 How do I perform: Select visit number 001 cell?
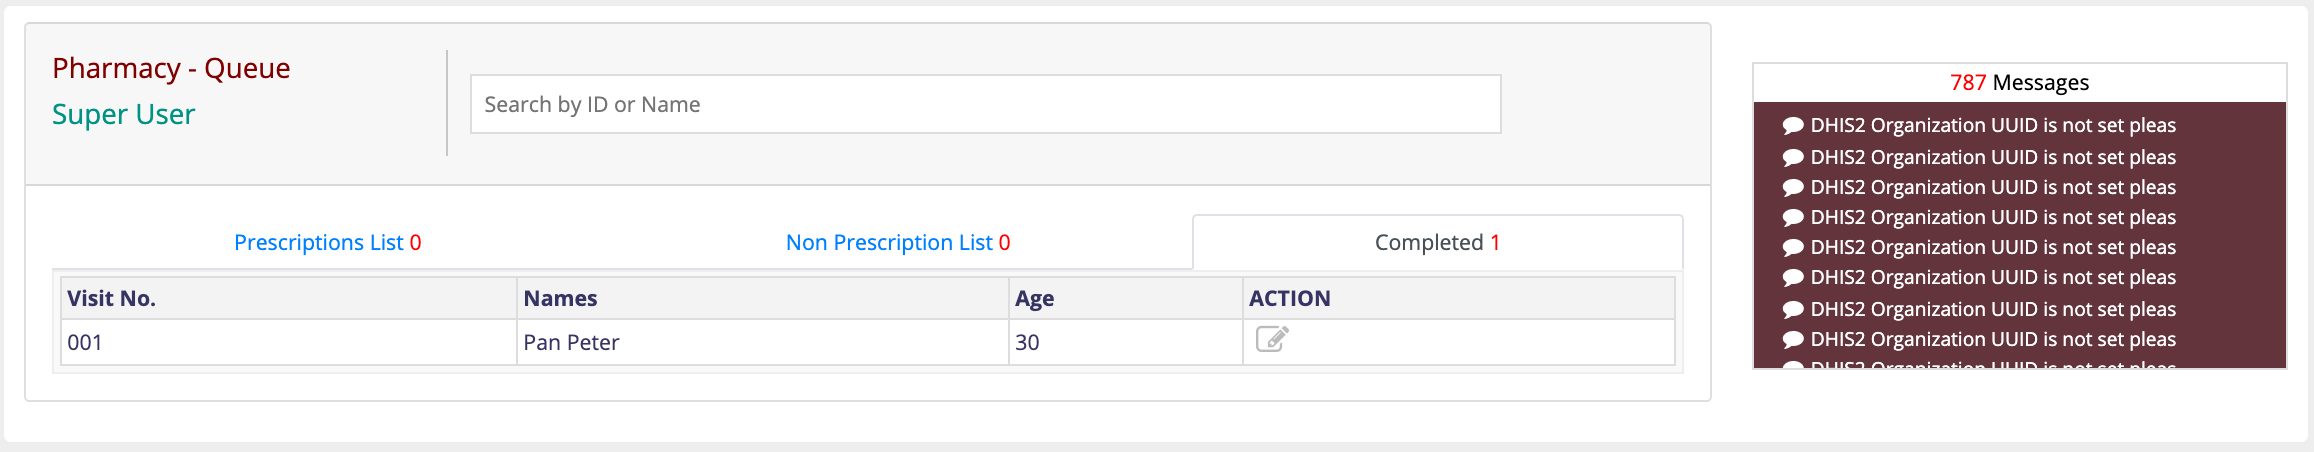(85, 342)
